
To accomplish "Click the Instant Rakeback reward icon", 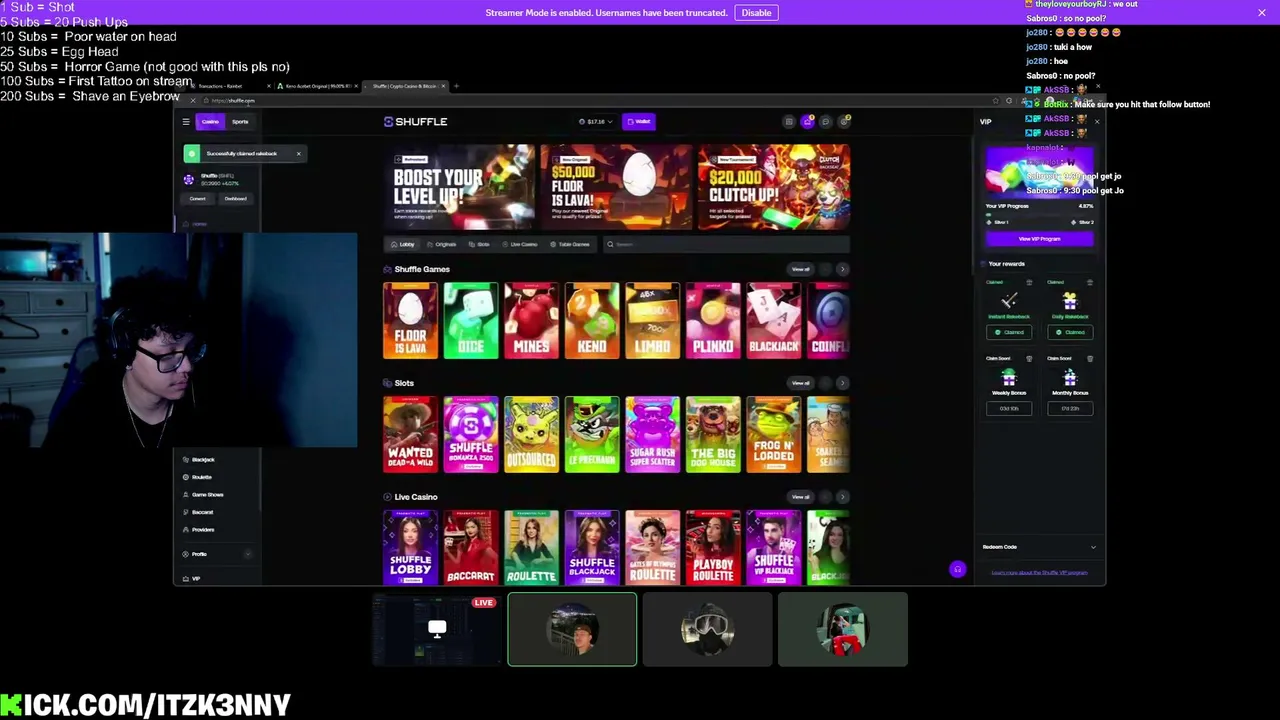I will [x=1008, y=301].
